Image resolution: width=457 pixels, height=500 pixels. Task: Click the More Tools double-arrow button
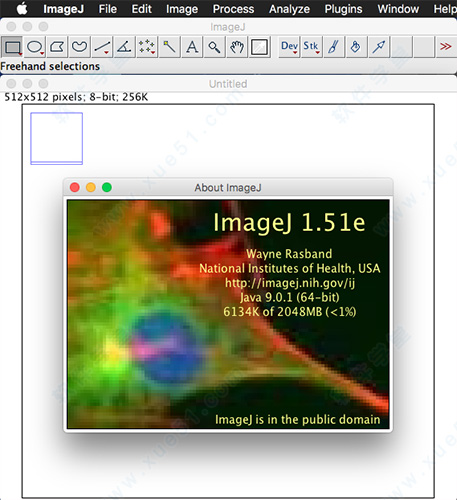[x=446, y=47]
